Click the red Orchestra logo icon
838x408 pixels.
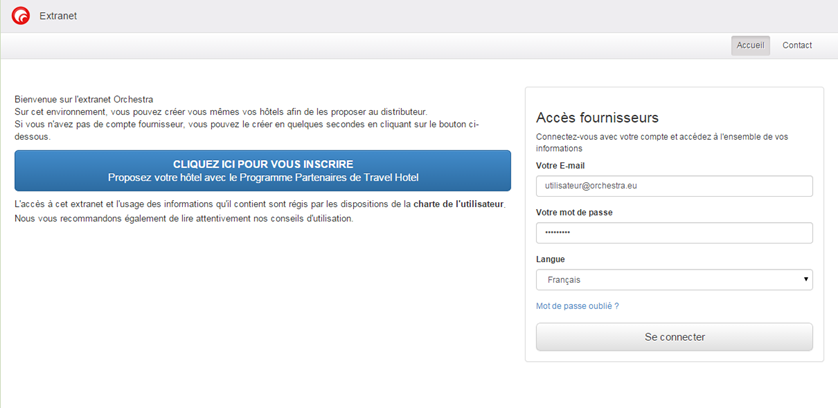(x=20, y=16)
